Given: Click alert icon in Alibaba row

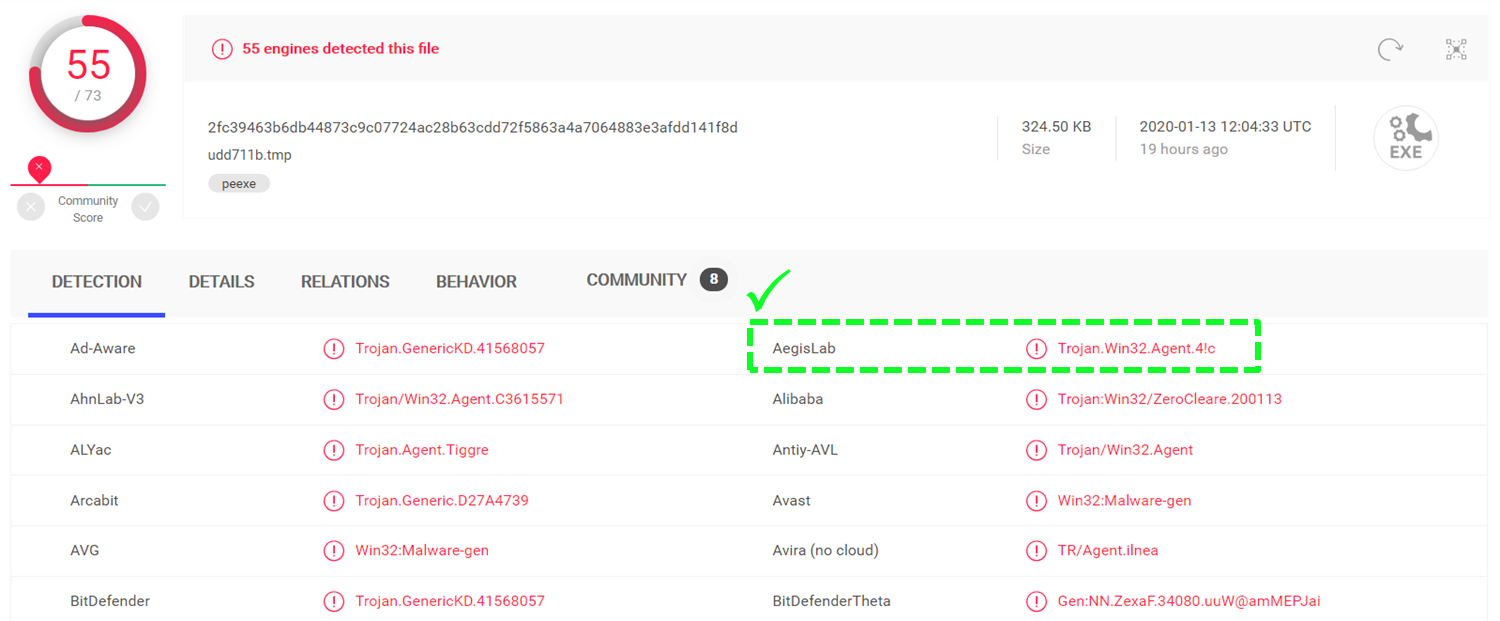Looking at the screenshot, I should tap(1036, 399).
